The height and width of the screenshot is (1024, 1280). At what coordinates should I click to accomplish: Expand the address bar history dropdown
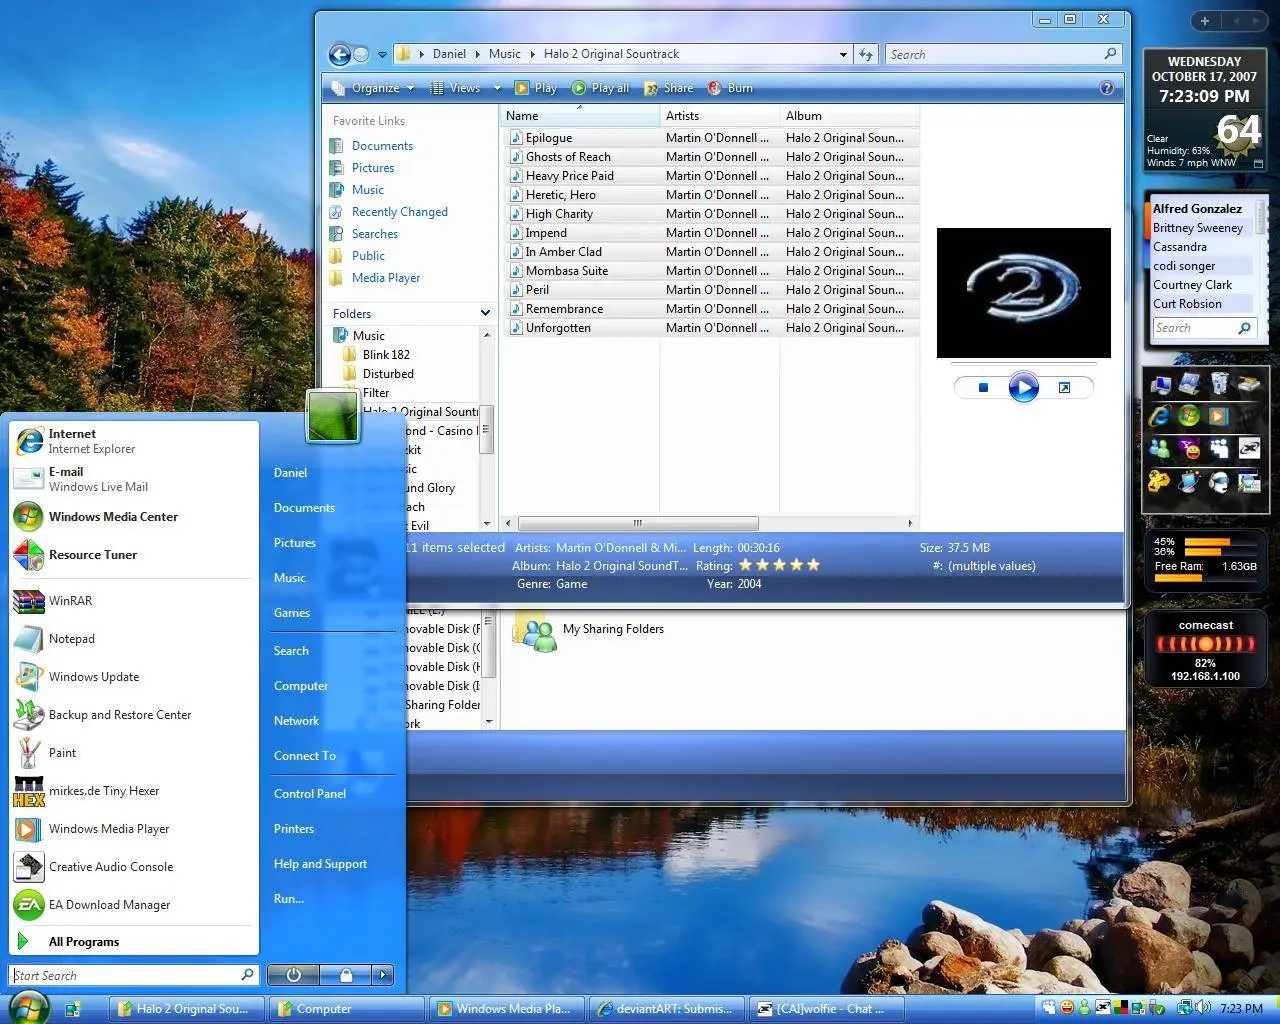(843, 55)
